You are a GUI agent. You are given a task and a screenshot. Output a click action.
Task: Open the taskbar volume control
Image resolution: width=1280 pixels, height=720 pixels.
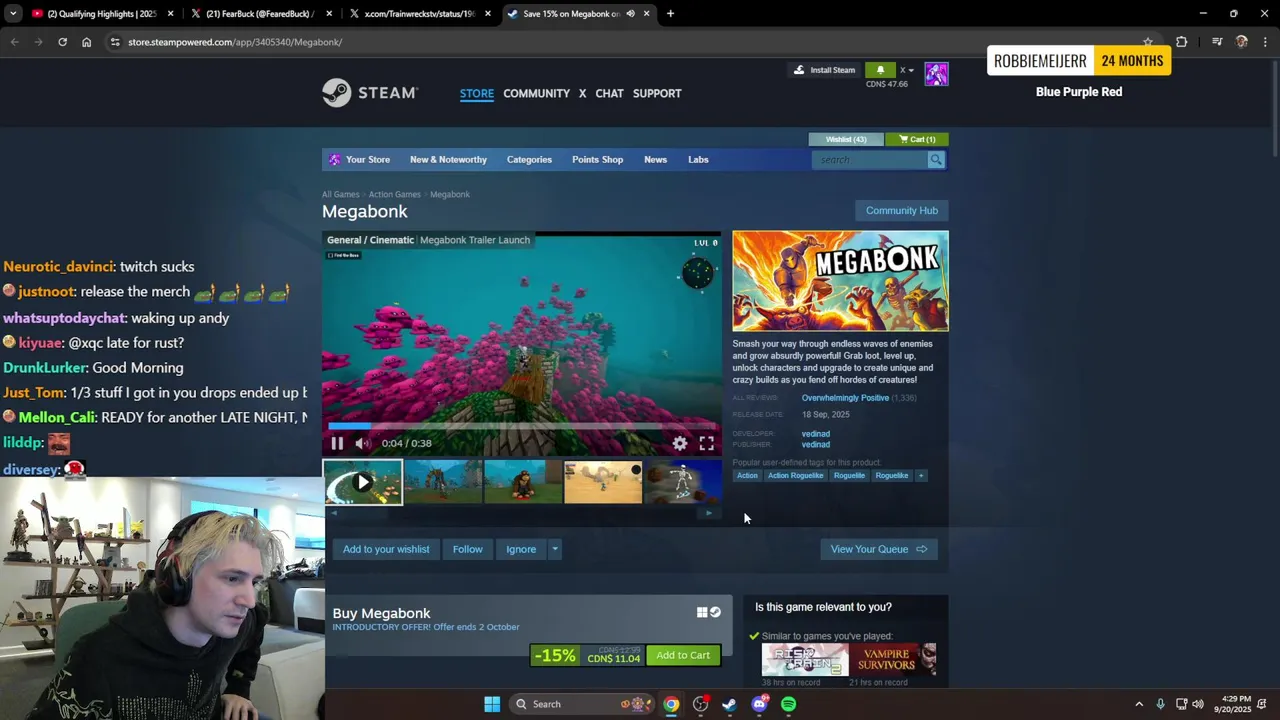[x=1198, y=704]
